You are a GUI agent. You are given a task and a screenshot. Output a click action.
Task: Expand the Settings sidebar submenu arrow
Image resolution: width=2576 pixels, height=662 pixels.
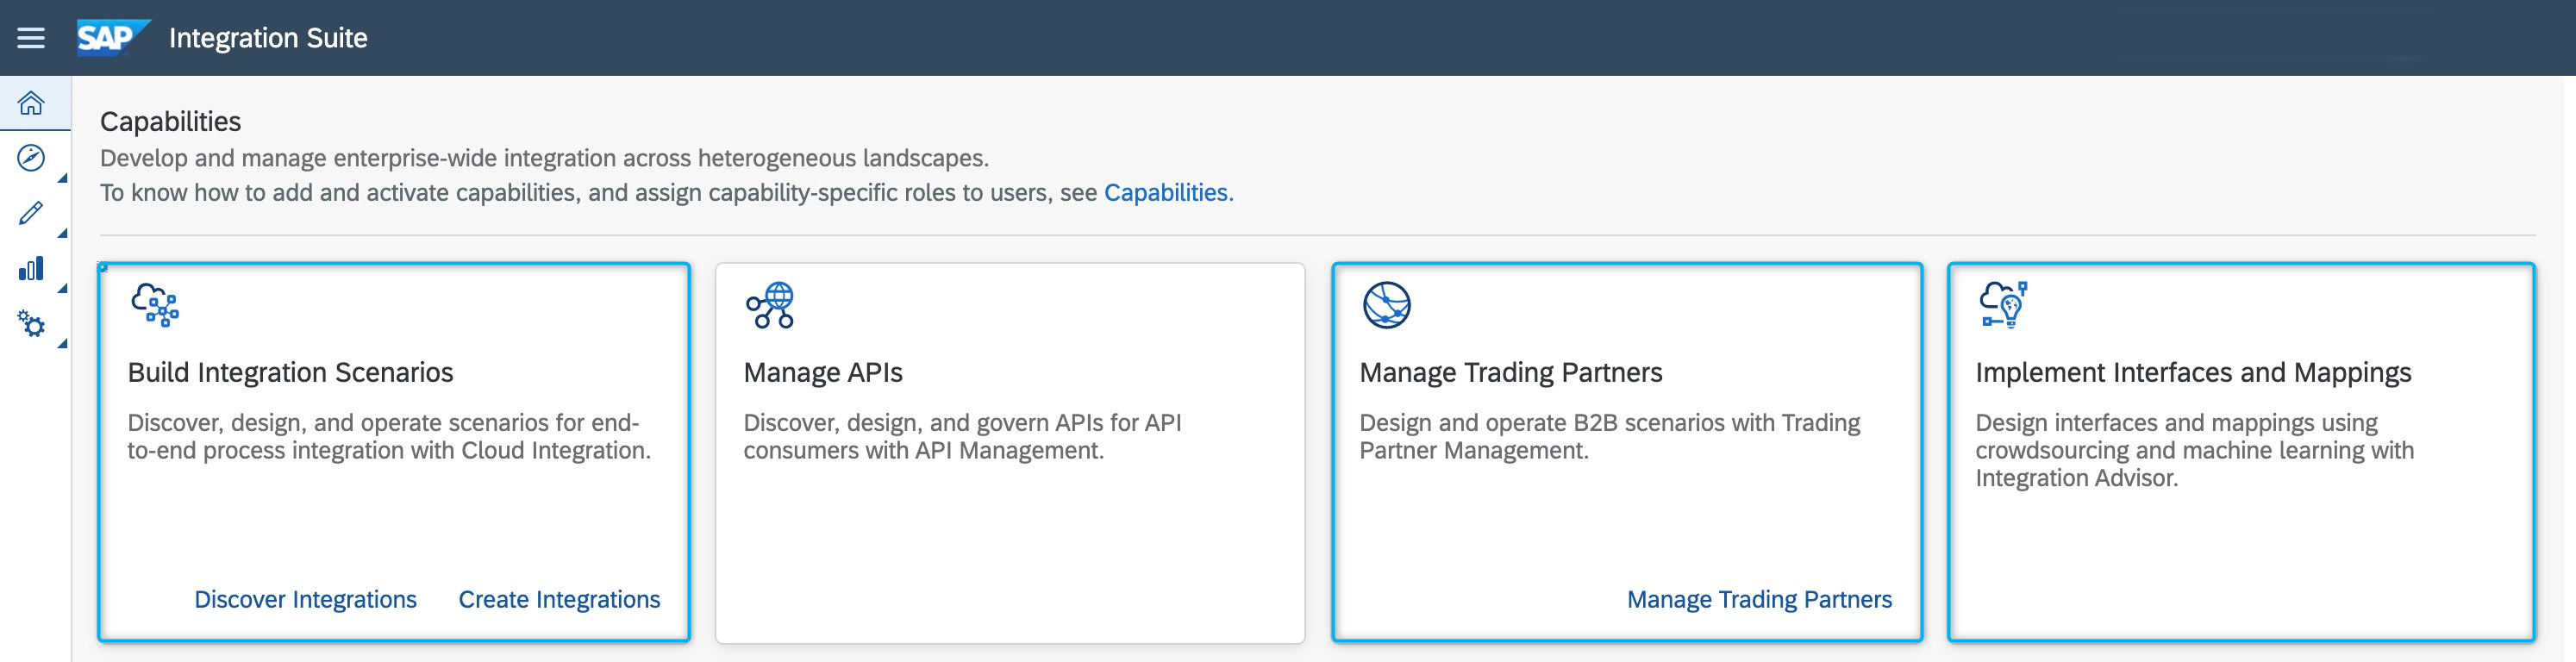(62, 344)
